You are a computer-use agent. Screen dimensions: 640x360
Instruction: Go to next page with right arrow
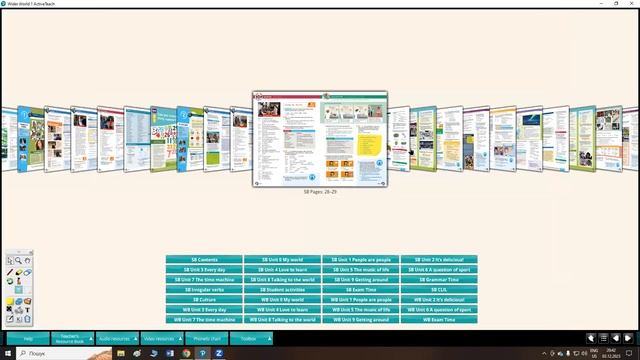(x=628, y=338)
